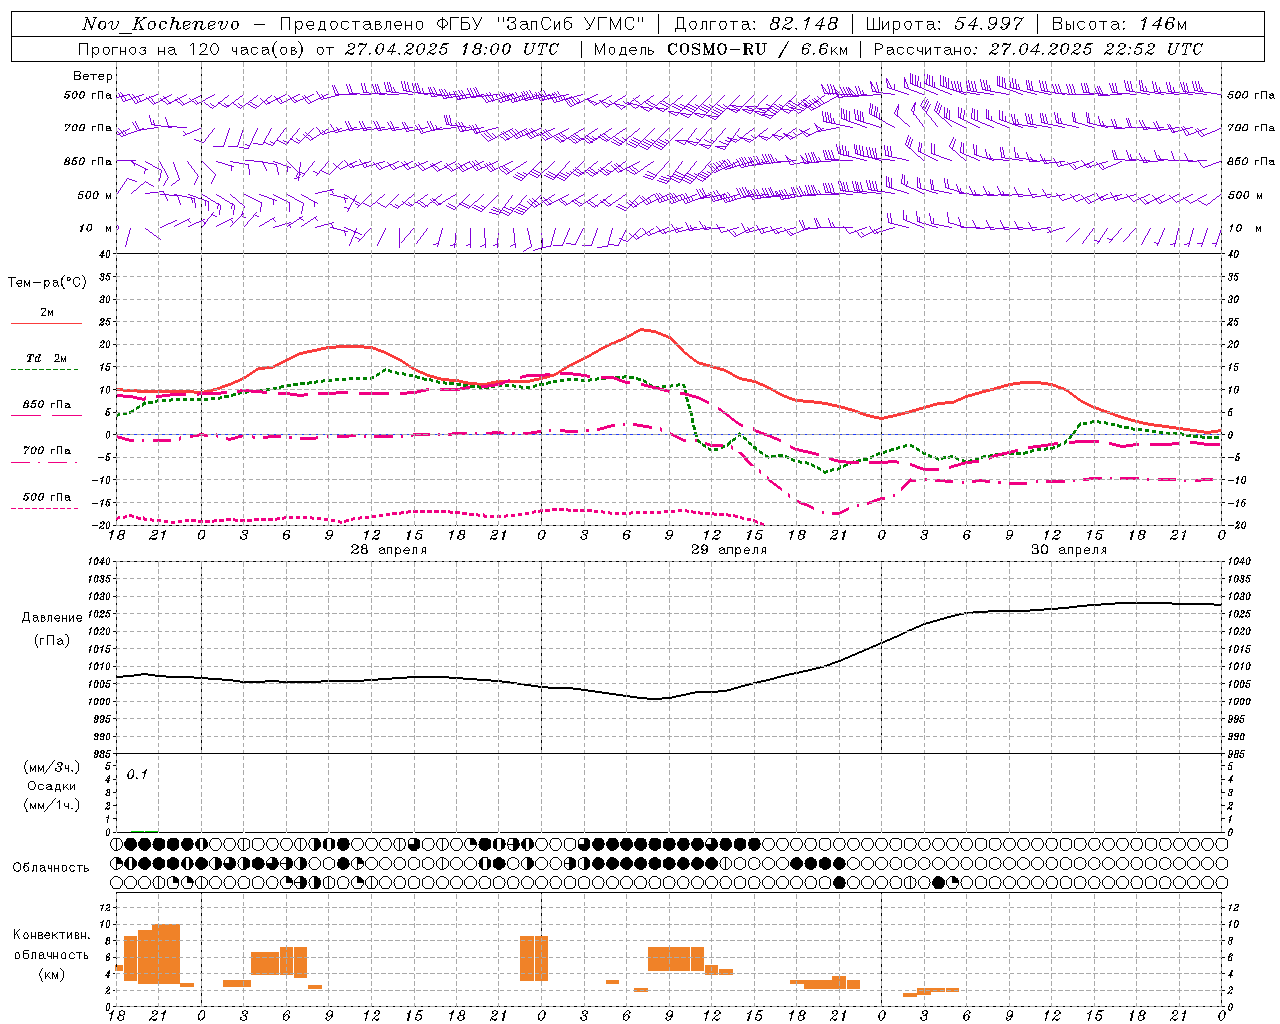Click the Давление panel label
This screenshot has height=1024, width=1280.
[x=52, y=618]
